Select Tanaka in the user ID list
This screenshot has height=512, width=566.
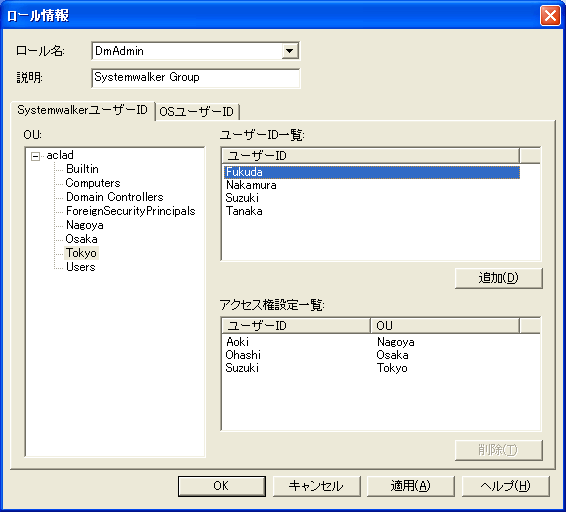pyautogui.click(x=372, y=211)
